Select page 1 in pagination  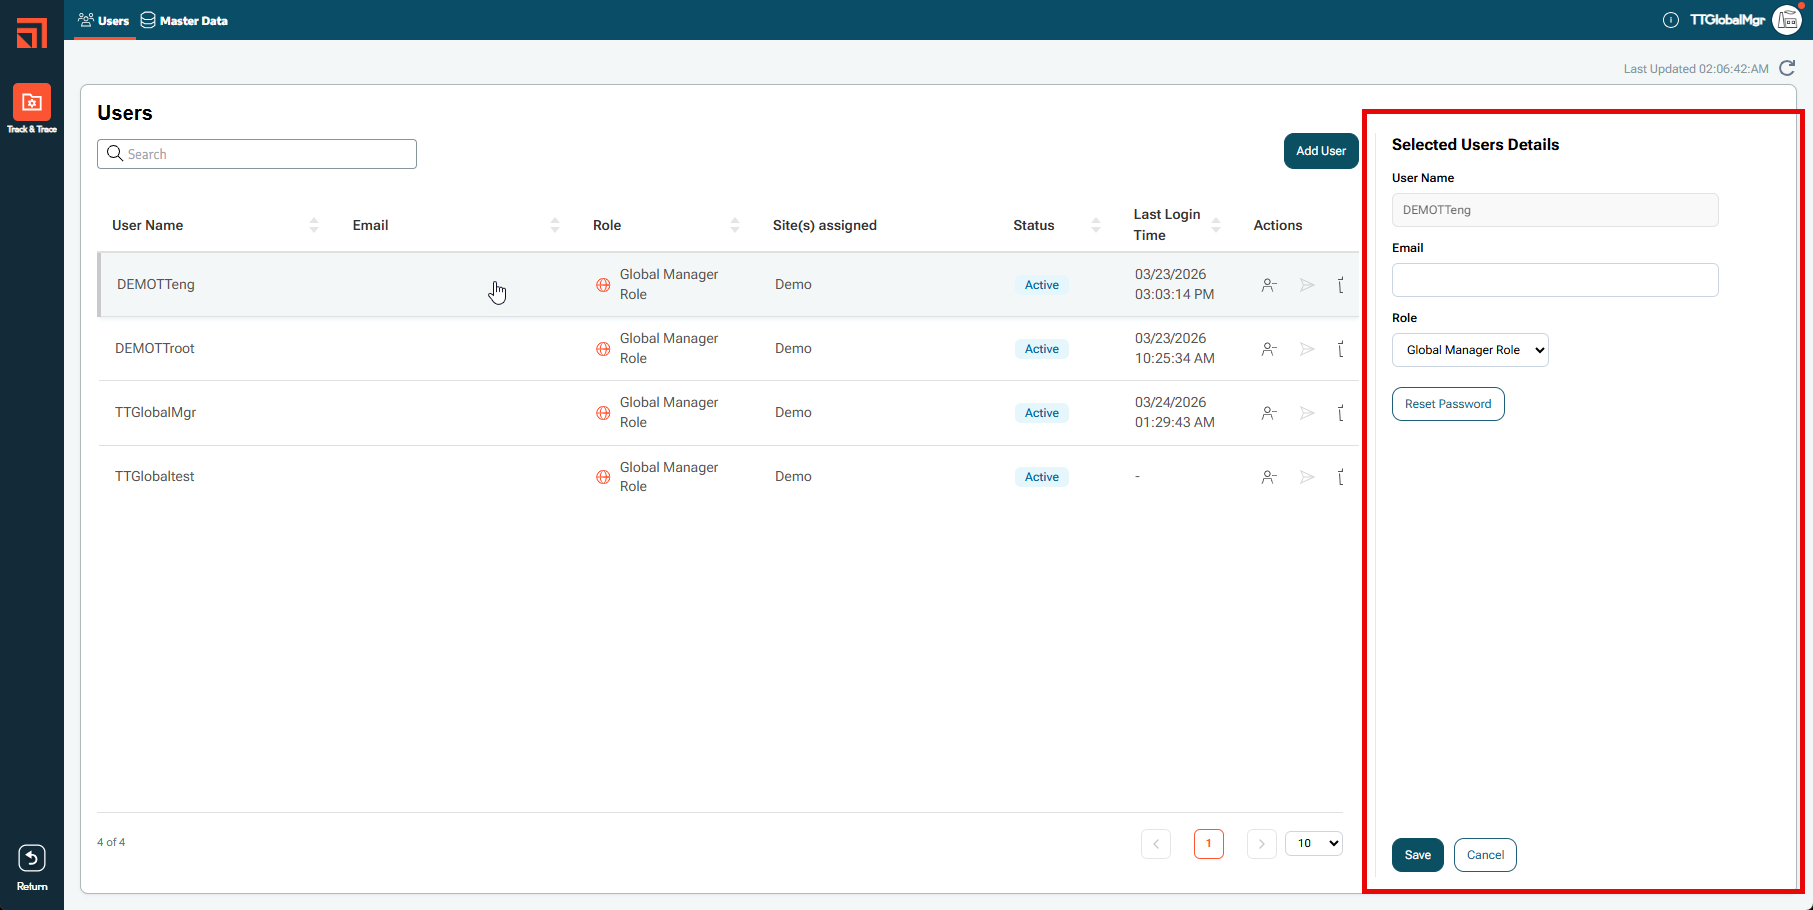(x=1209, y=844)
